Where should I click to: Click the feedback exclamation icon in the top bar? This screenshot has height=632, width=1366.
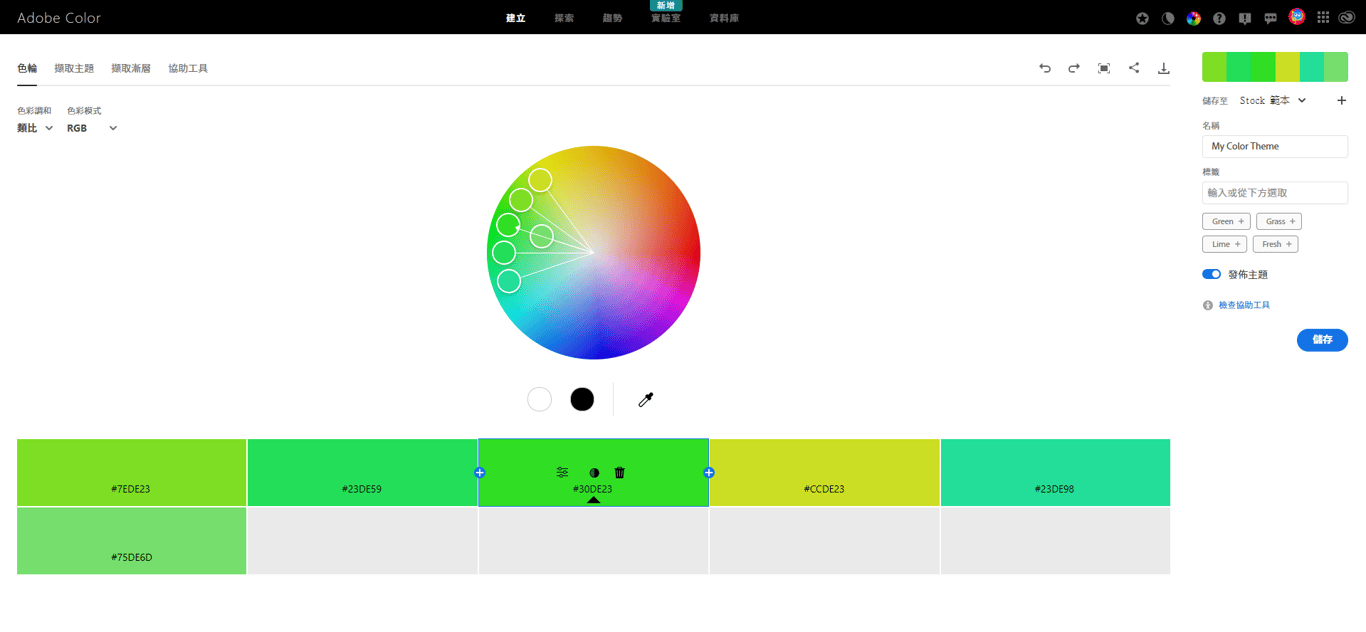pyautogui.click(x=1245, y=18)
